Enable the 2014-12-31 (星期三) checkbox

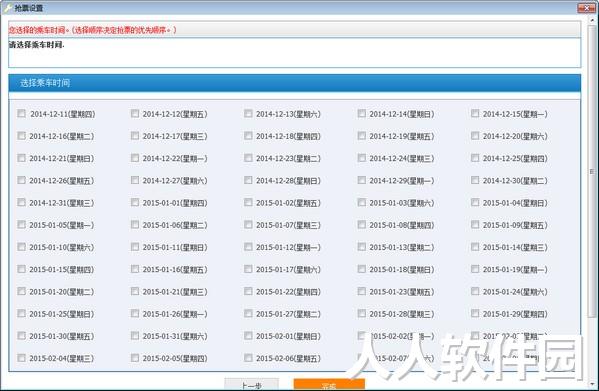[21, 202]
